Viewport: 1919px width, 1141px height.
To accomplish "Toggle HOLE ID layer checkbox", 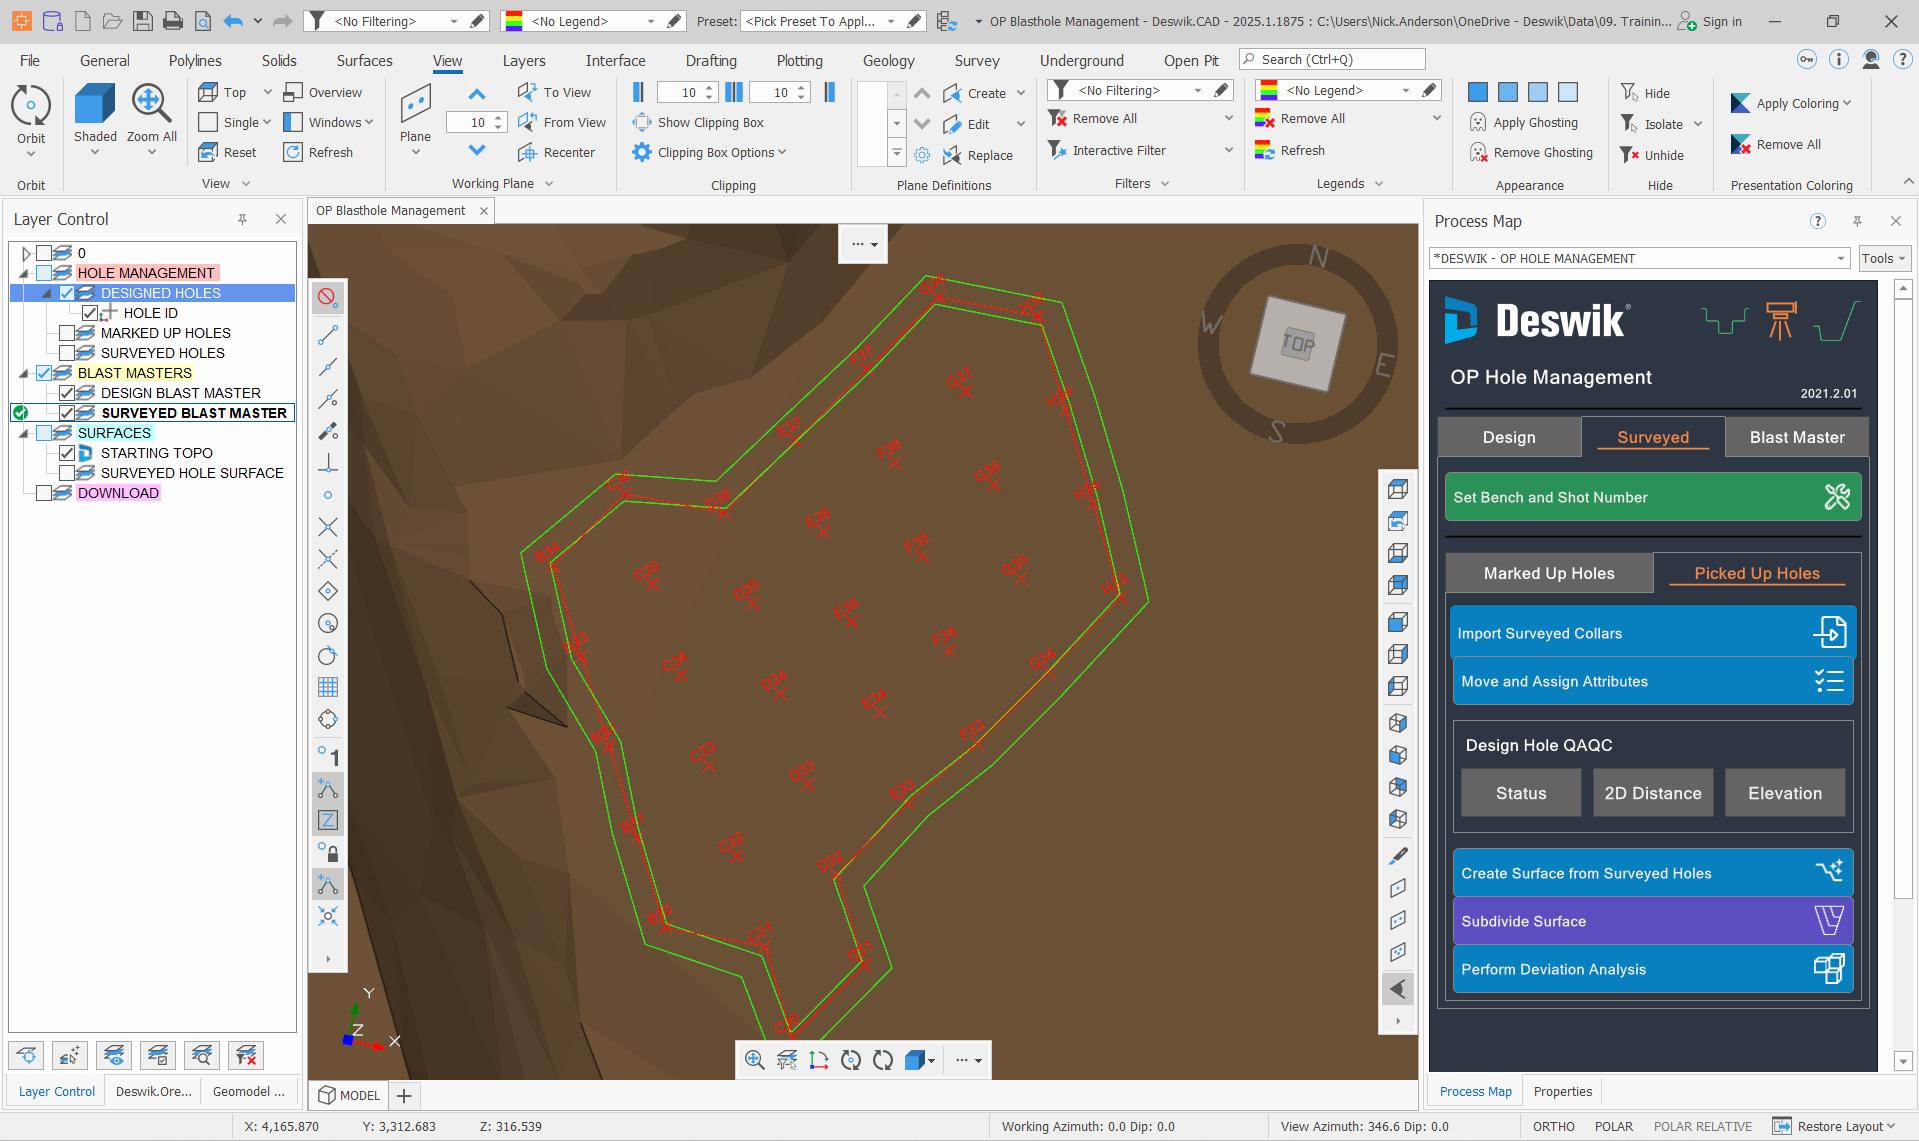I will 90,313.
